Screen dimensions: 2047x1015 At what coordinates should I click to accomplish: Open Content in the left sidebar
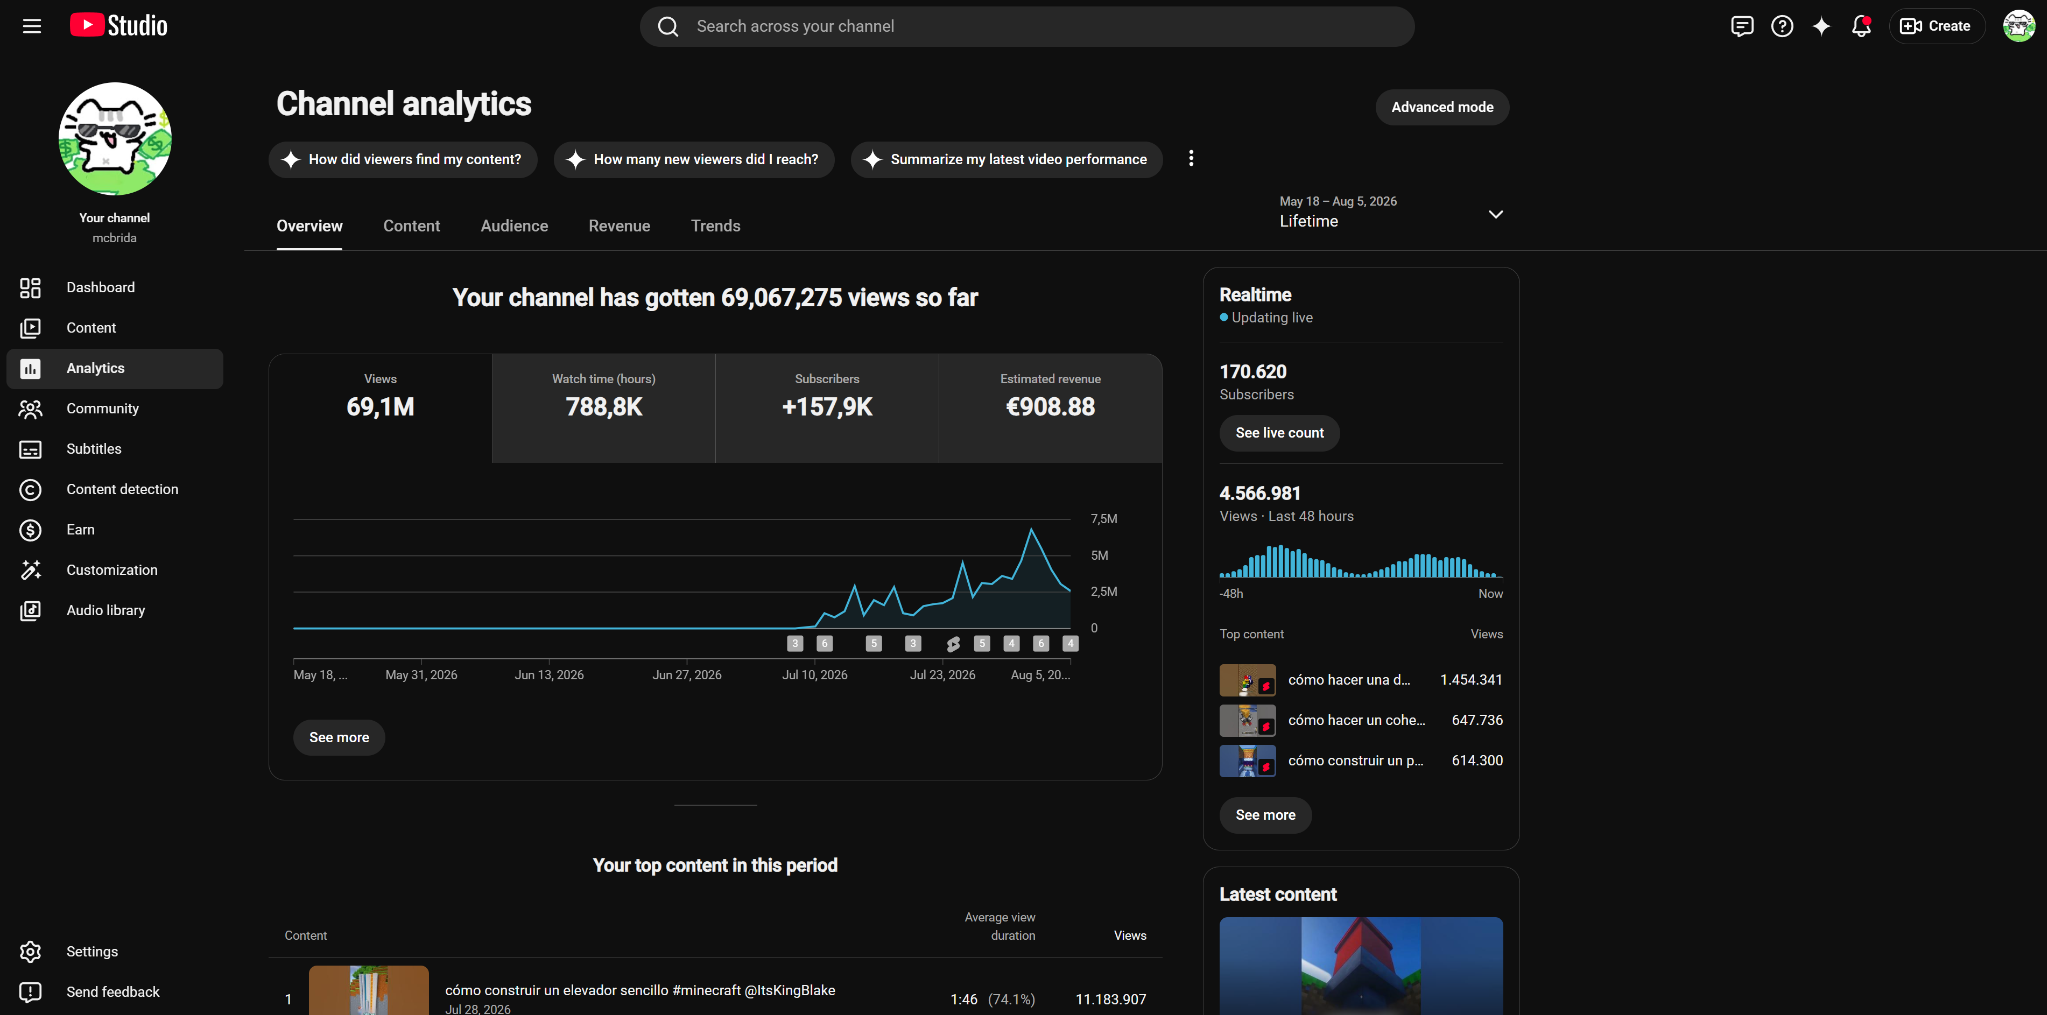[115, 328]
